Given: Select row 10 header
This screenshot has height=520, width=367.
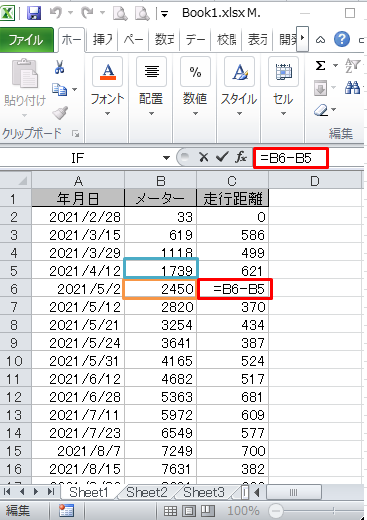Looking at the screenshot, I should coord(16,361).
